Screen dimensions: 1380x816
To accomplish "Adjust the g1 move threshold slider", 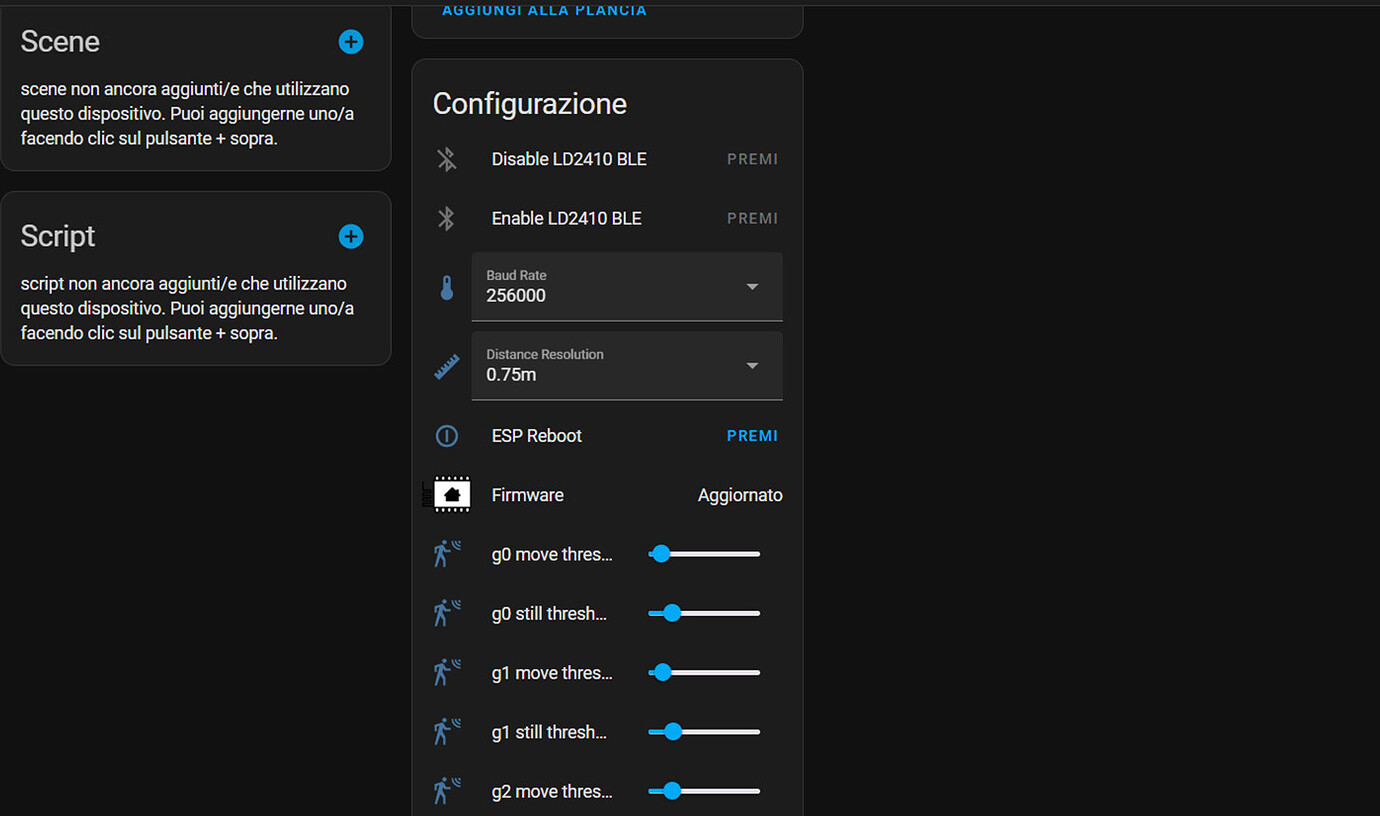I will tap(704, 673).
